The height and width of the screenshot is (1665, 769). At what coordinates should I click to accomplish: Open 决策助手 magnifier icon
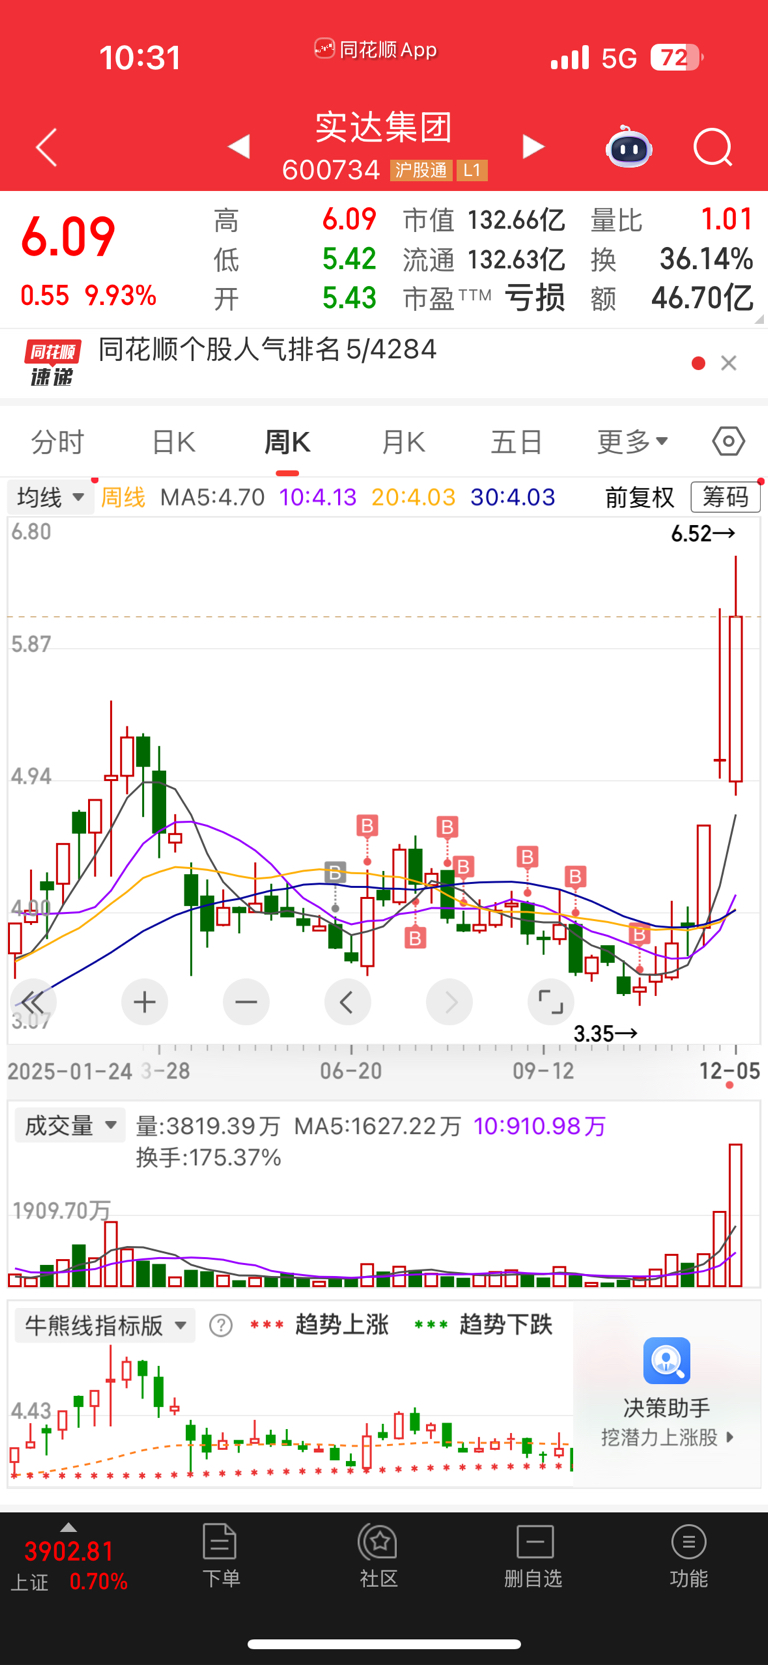(x=666, y=1361)
